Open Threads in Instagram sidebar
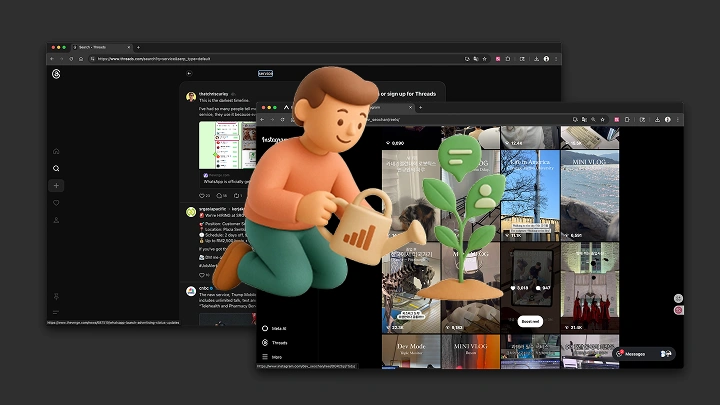Viewport: 720px width, 405px height. pyautogui.click(x=275, y=343)
